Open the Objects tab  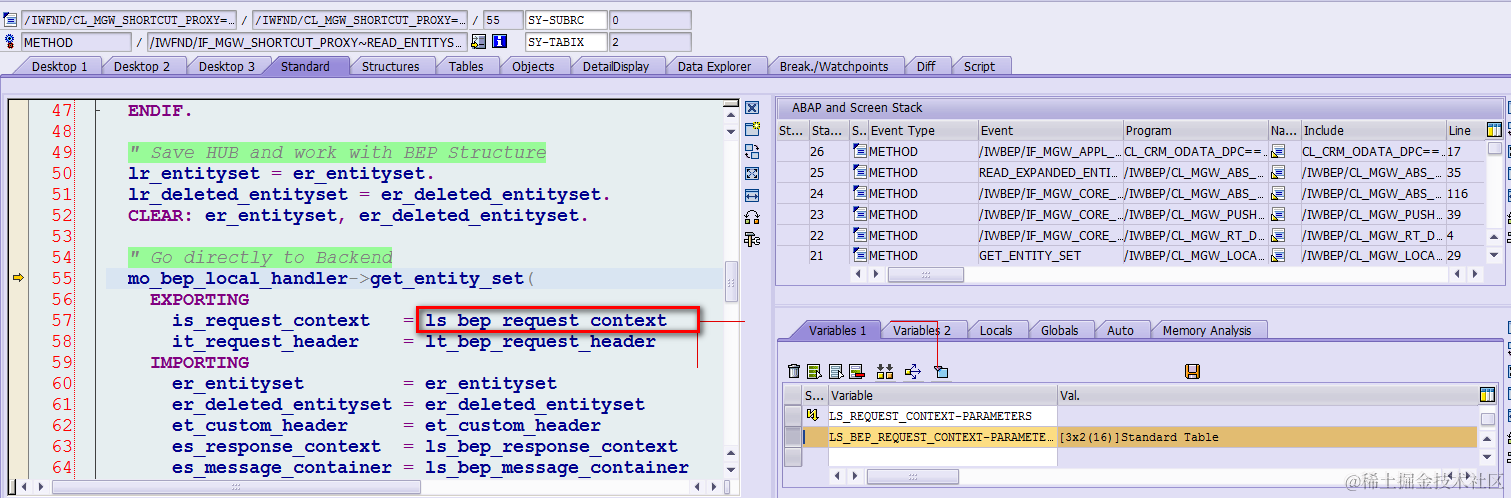[533, 66]
